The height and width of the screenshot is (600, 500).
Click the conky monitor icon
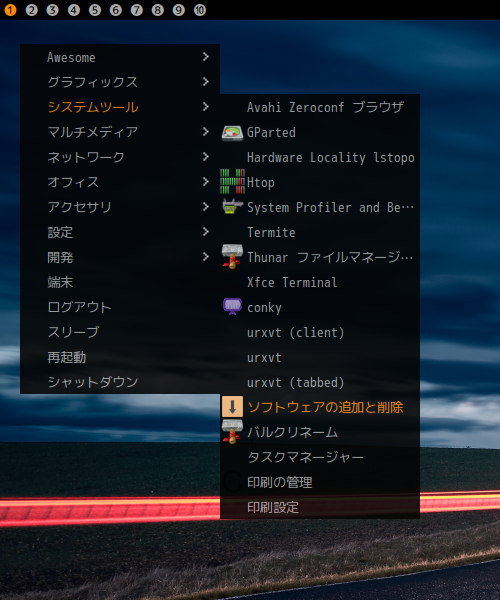[x=232, y=307]
